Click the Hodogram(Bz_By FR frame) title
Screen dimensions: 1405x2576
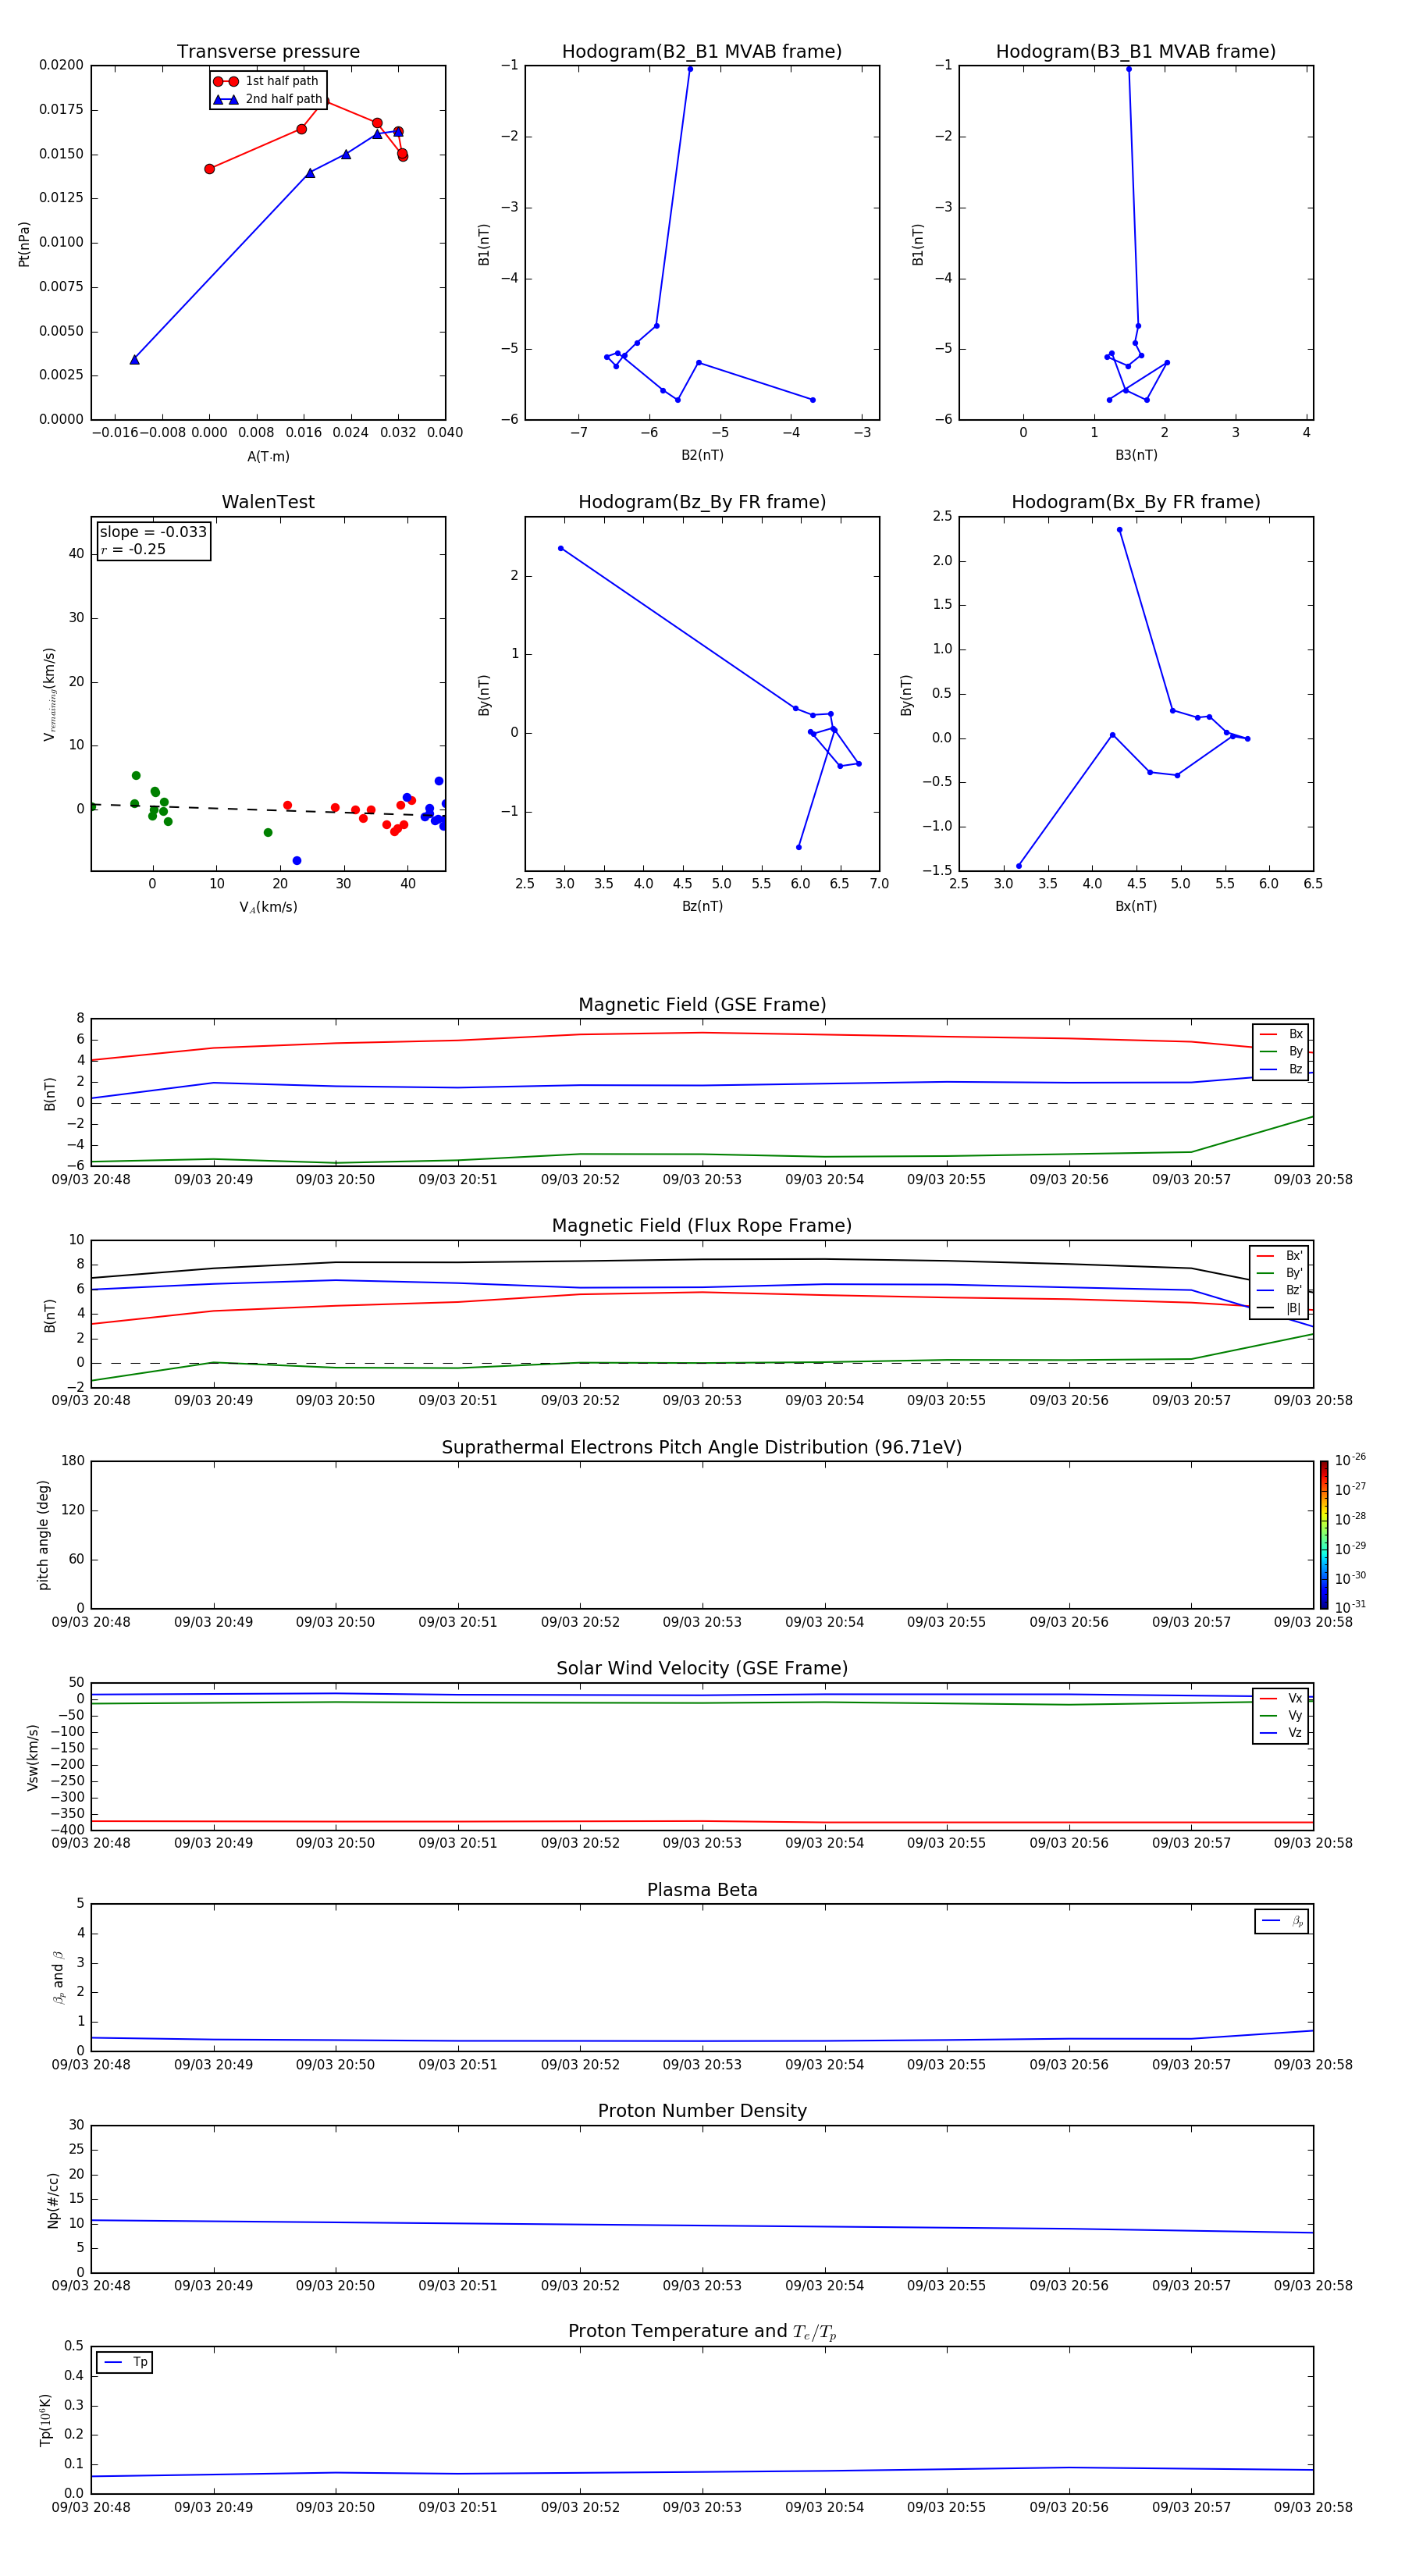[x=702, y=502]
